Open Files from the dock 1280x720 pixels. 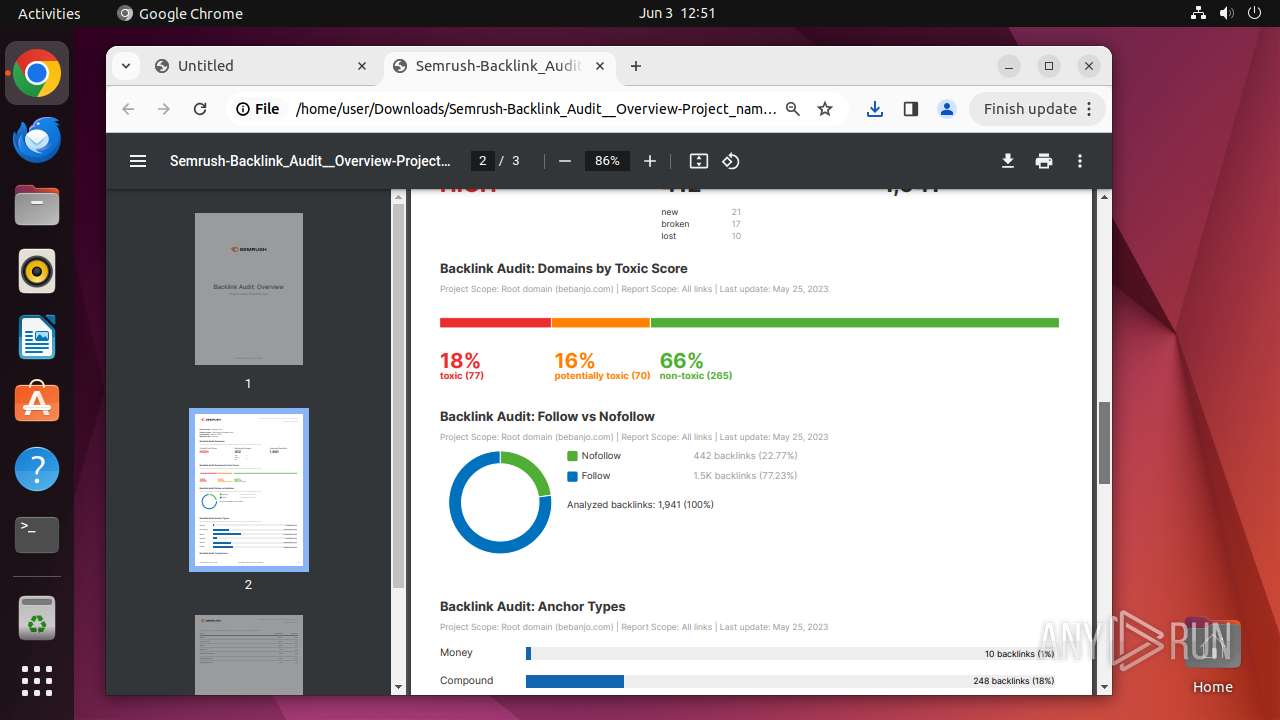(x=37, y=205)
